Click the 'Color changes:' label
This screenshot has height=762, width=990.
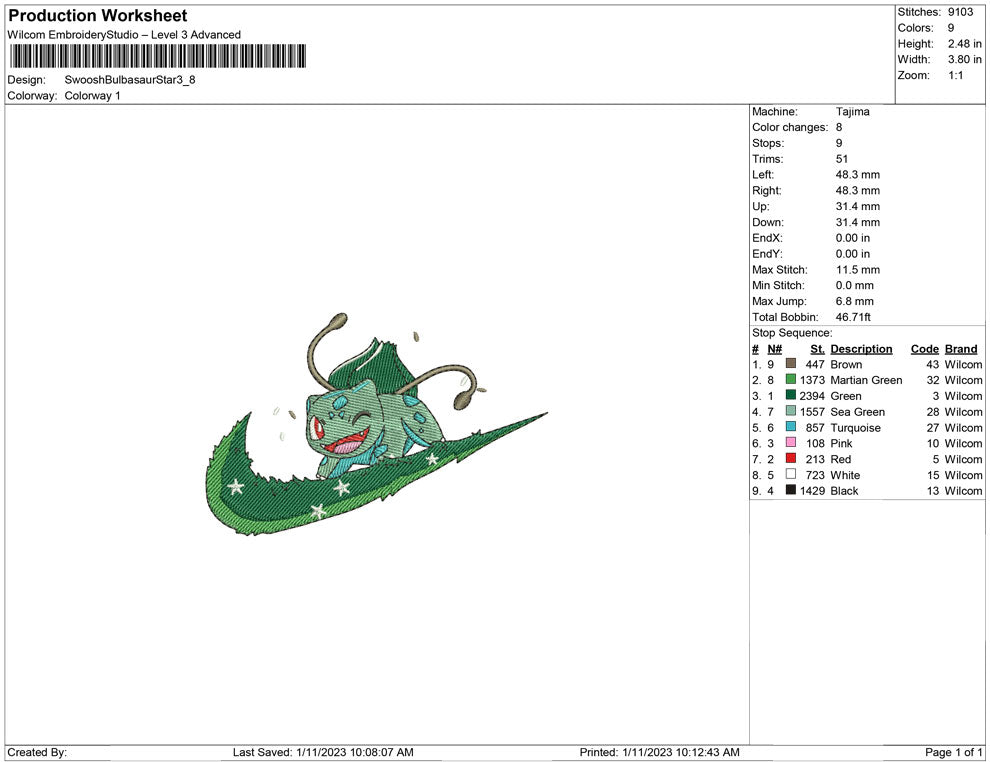pyautogui.click(x=790, y=128)
